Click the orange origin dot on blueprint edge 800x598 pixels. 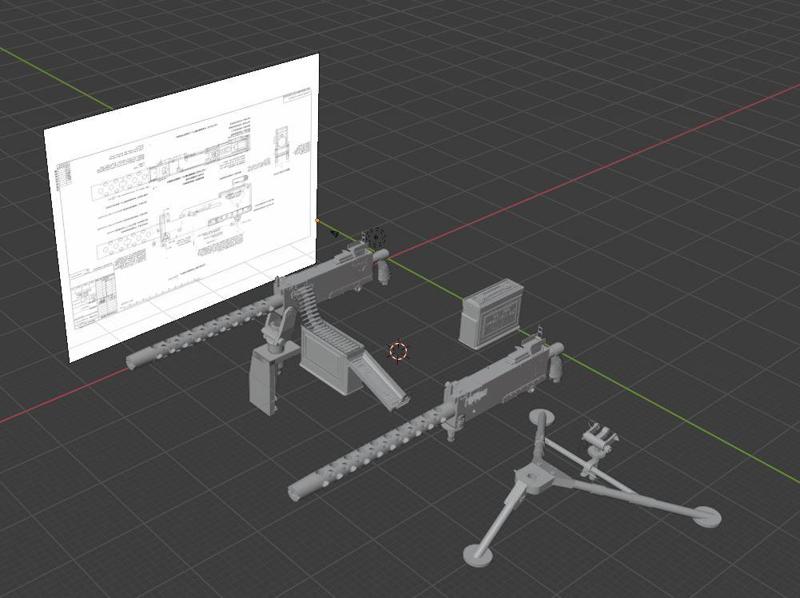coord(317,221)
